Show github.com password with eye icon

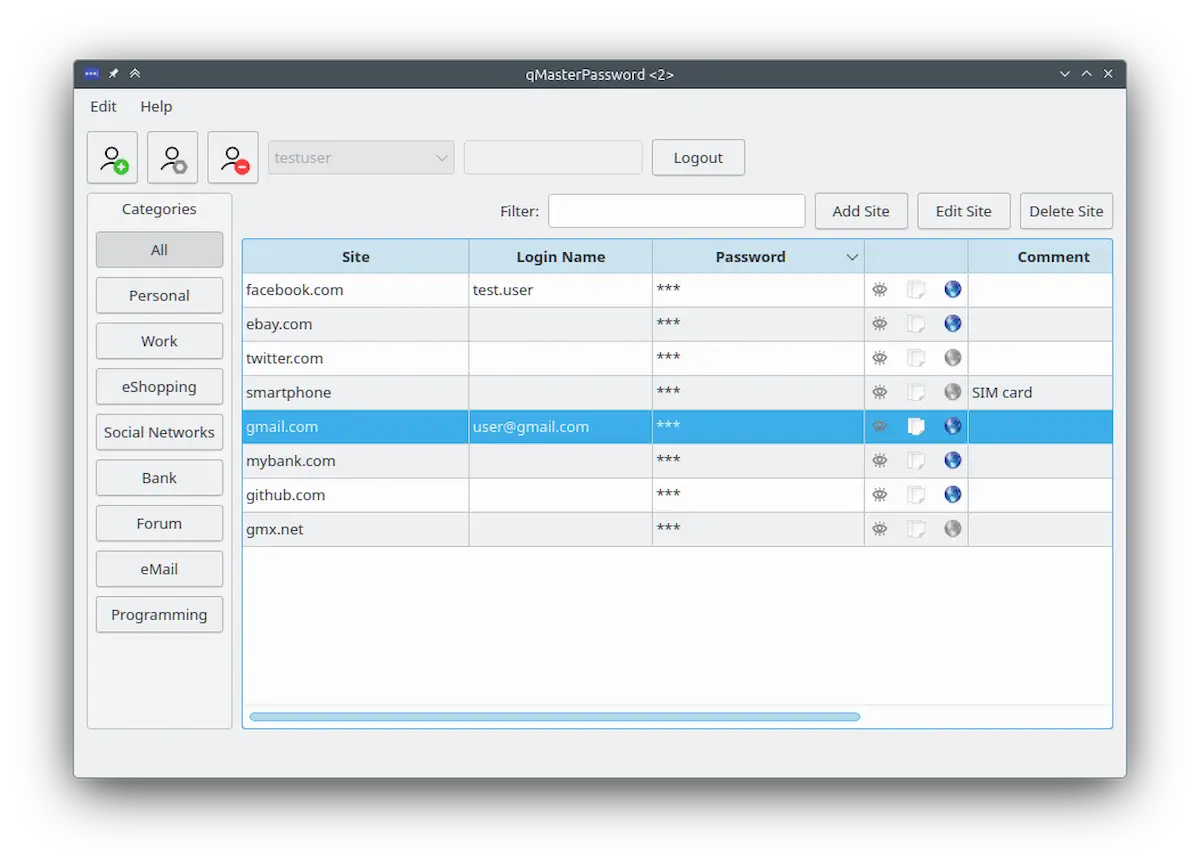[x=879, y=494]
